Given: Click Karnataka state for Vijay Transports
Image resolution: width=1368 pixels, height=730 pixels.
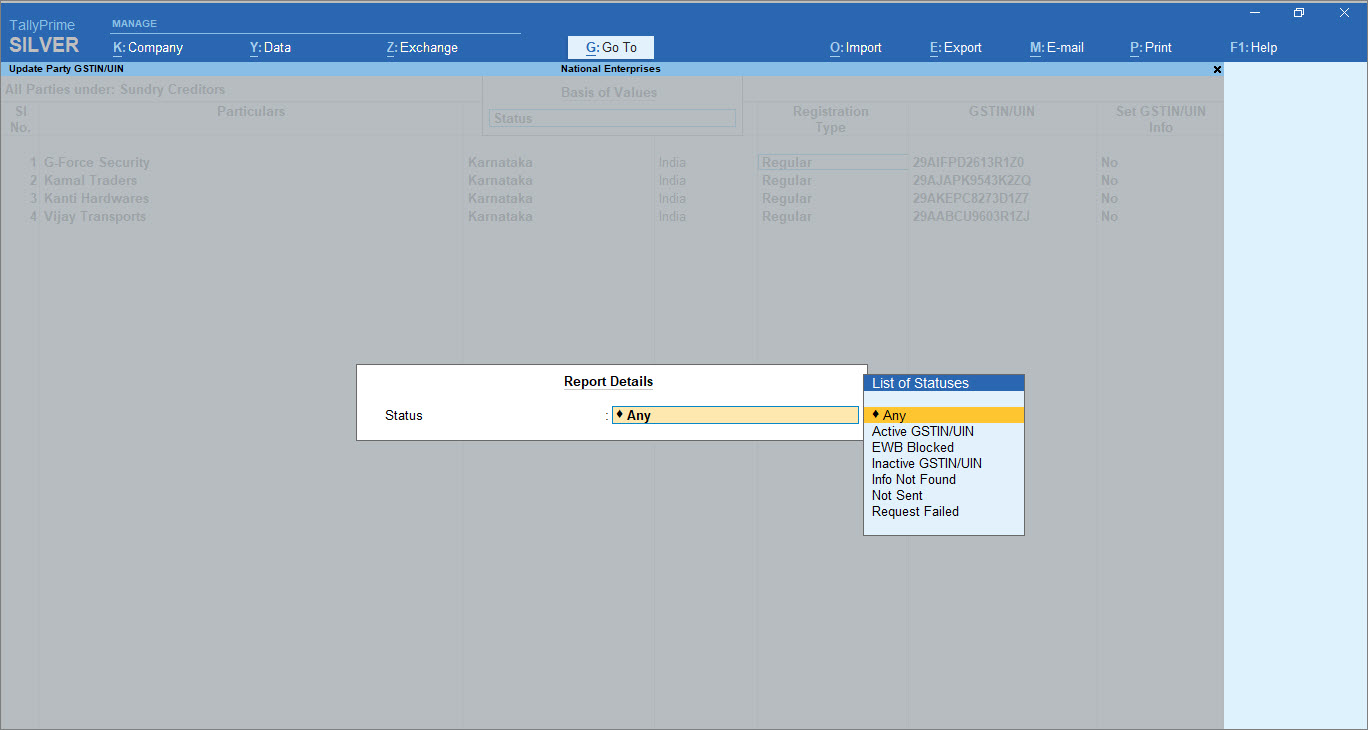Looking at the screenshot, I should coord(500,216).
